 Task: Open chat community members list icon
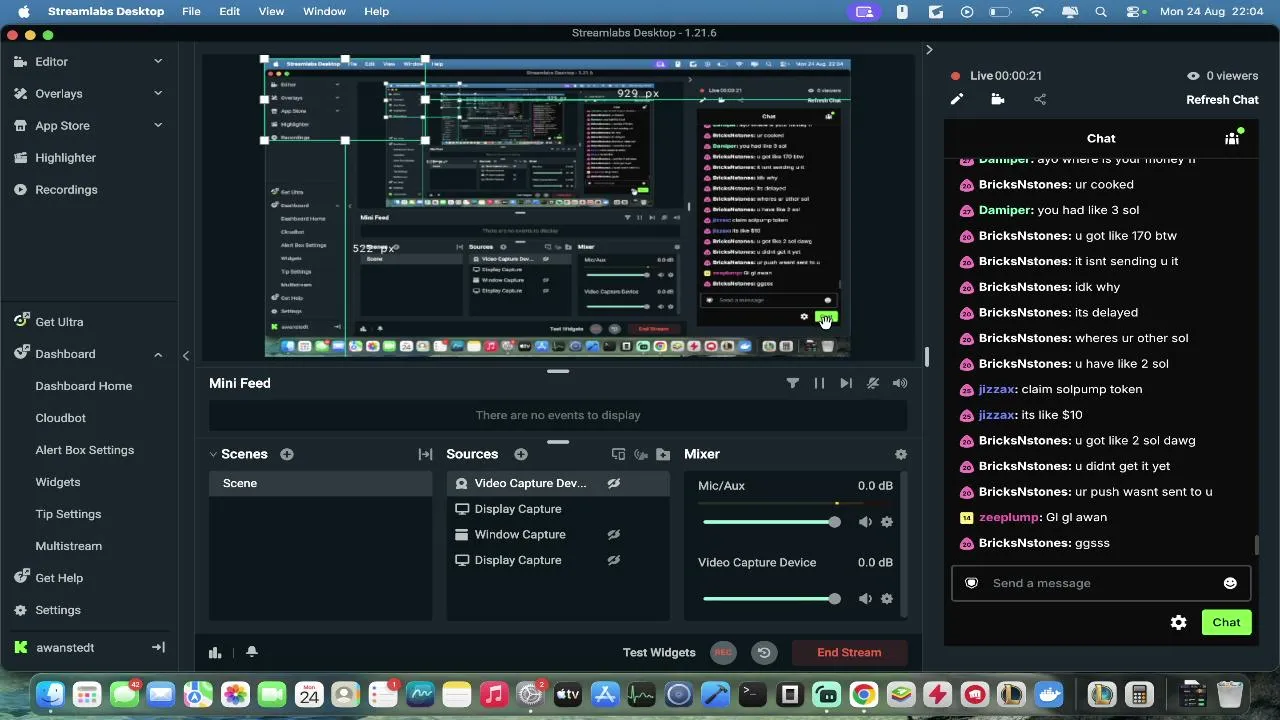point(1233,138)
